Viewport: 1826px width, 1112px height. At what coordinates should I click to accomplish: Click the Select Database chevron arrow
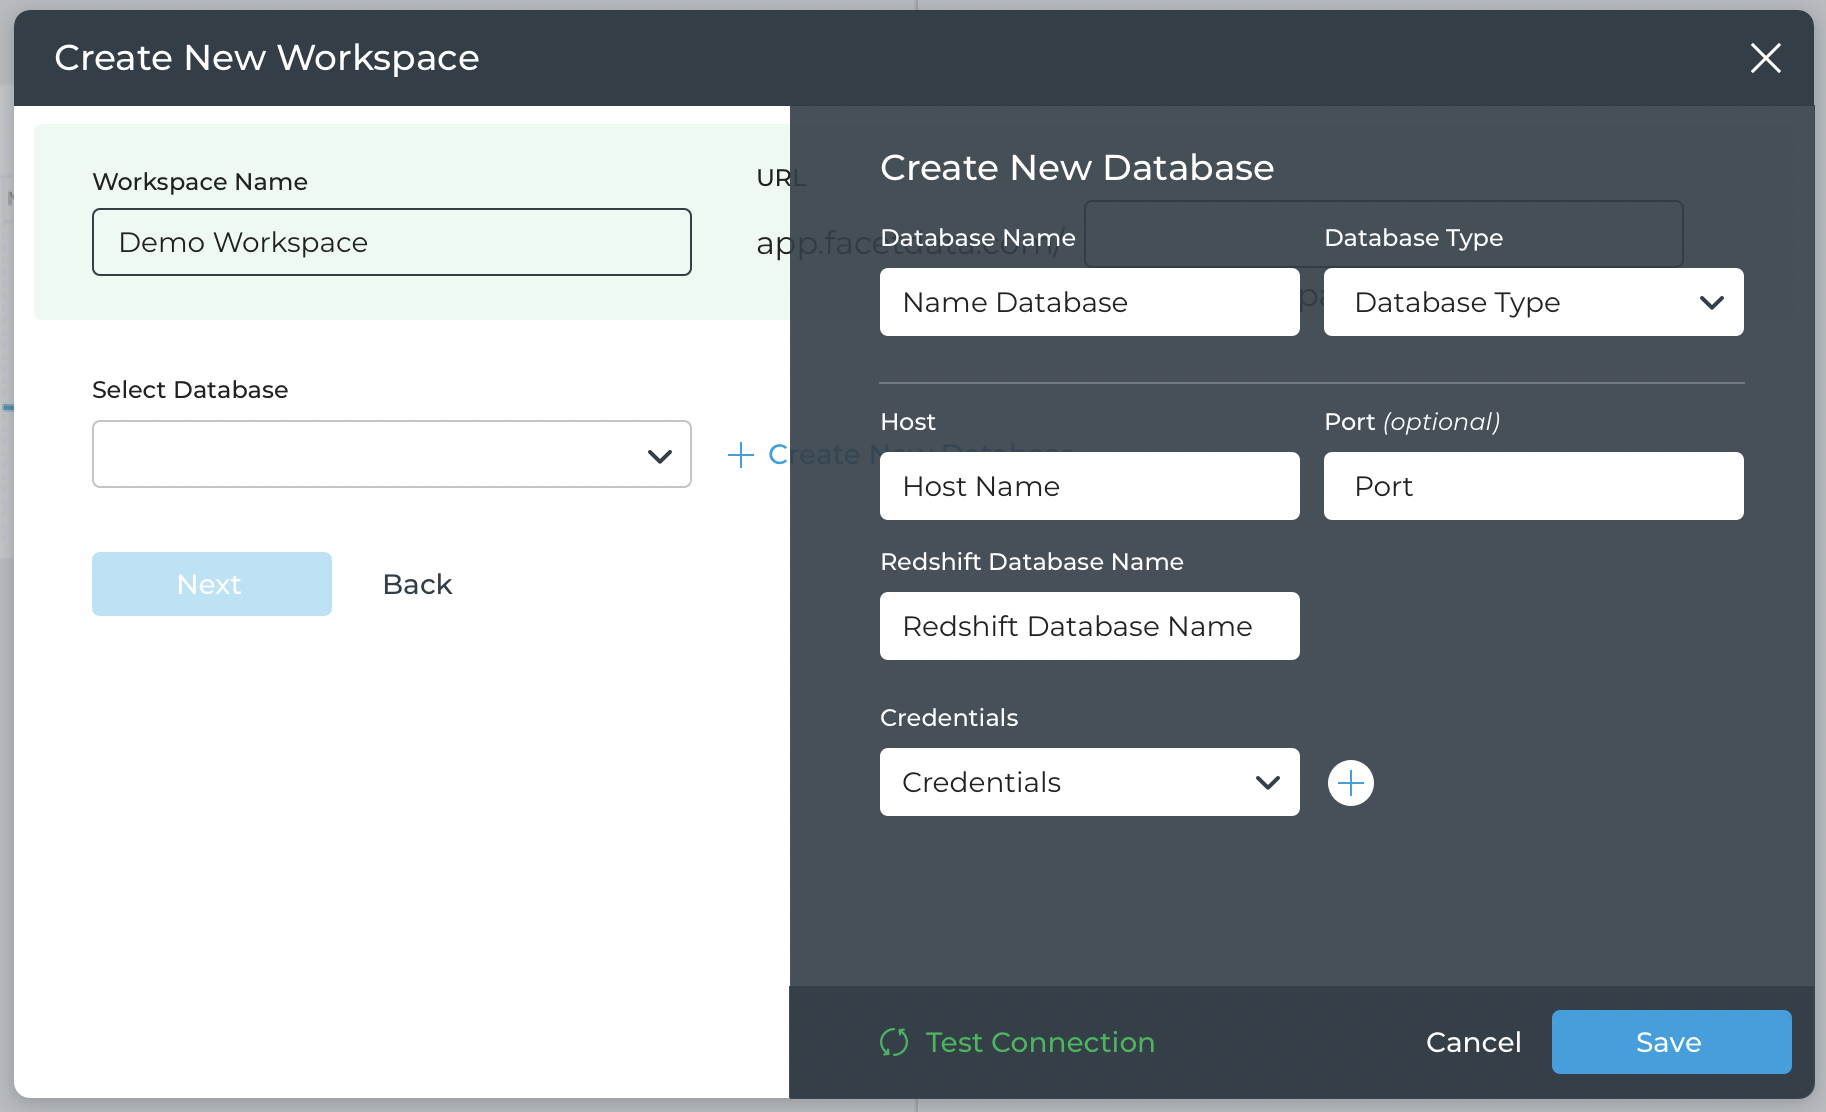tap(659, 456)
